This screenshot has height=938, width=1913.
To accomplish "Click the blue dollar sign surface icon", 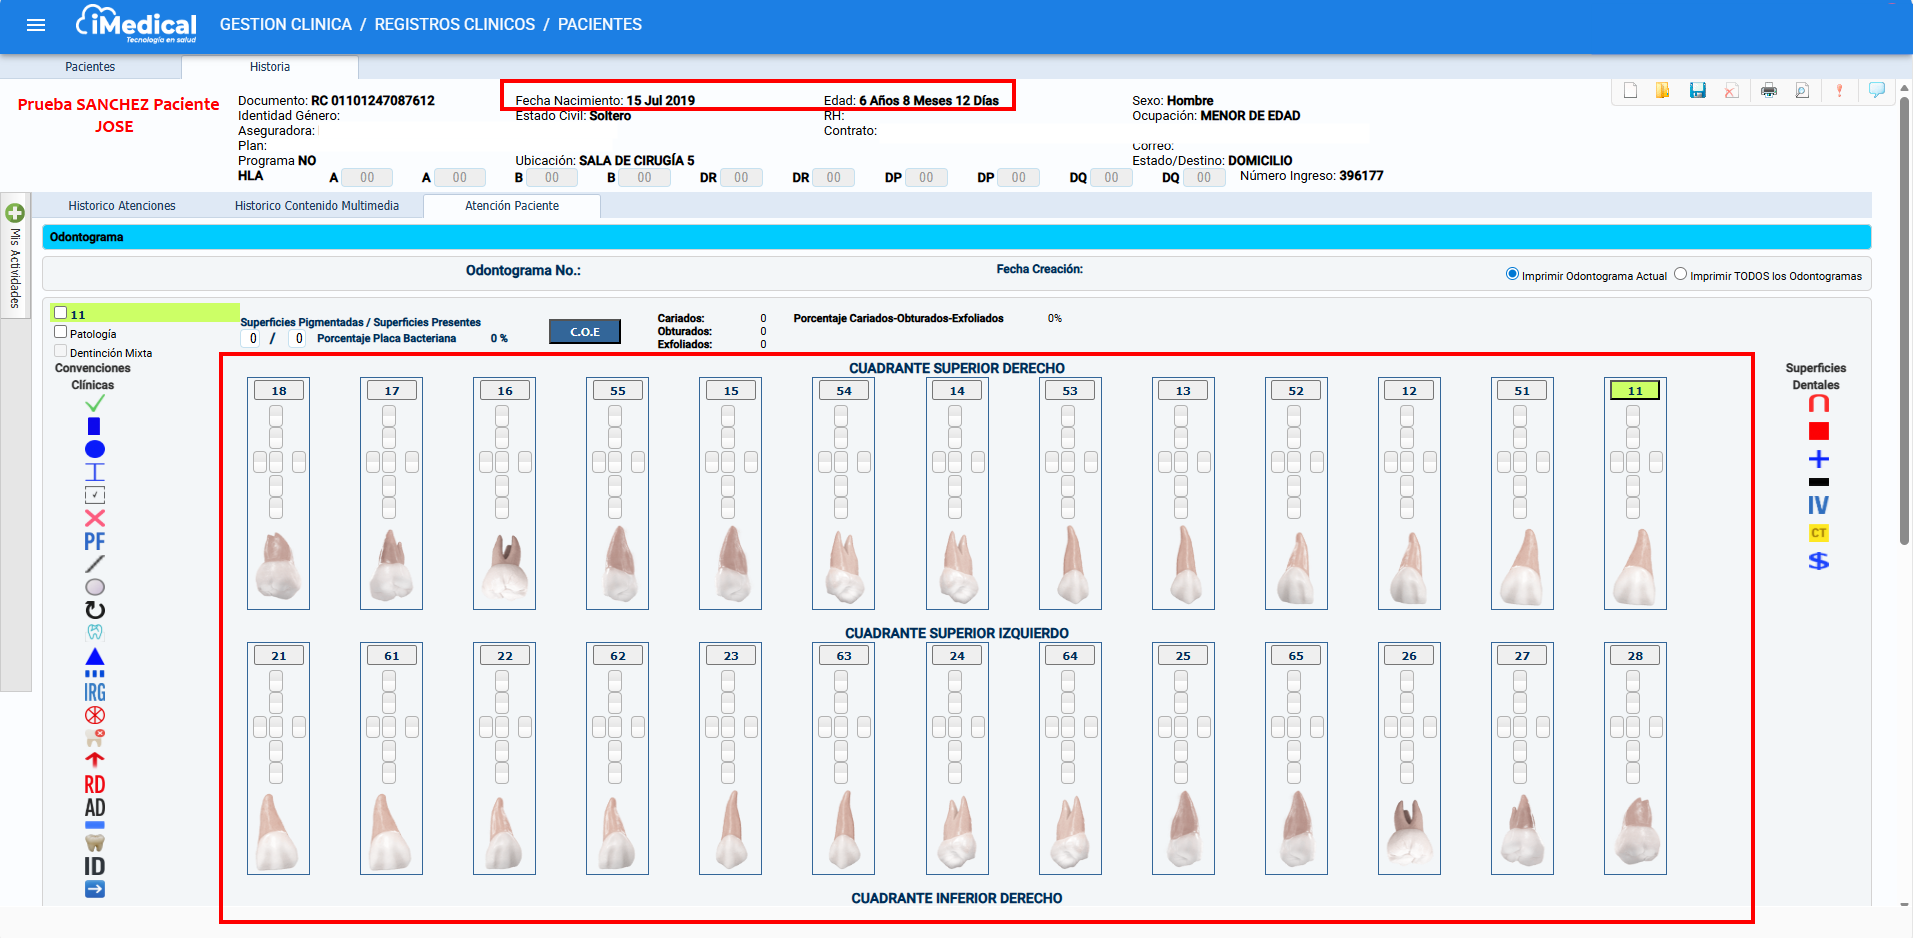I will pyautogui.click(x=1818, y=561).
